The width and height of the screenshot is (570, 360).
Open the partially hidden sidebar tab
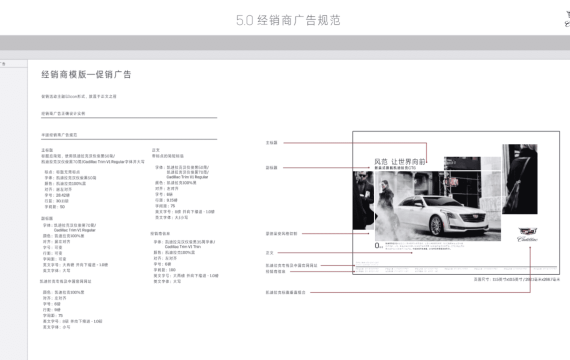(13, 64)
